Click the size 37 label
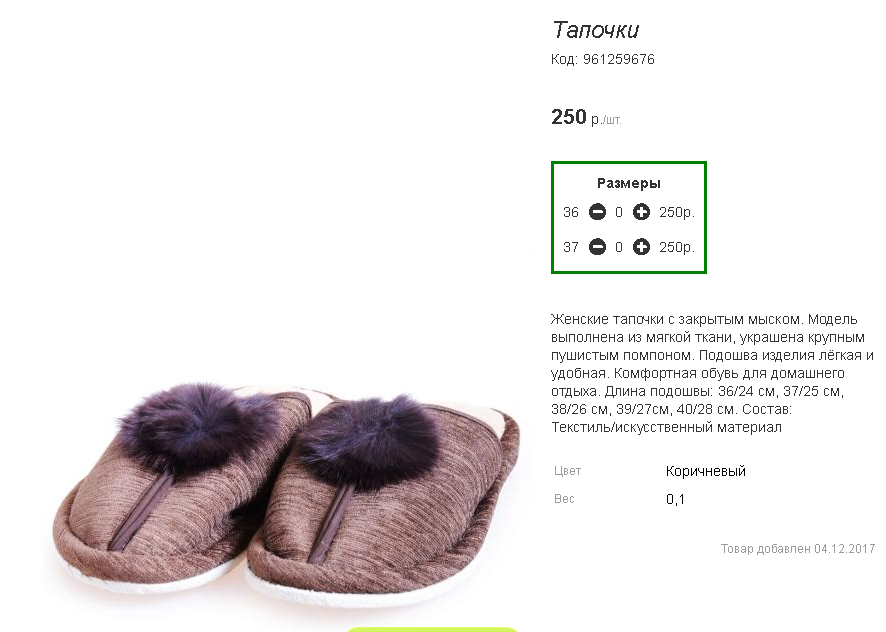Image resolution: width=886 pixels, height=632 pixels. click(x=571, y=248)
